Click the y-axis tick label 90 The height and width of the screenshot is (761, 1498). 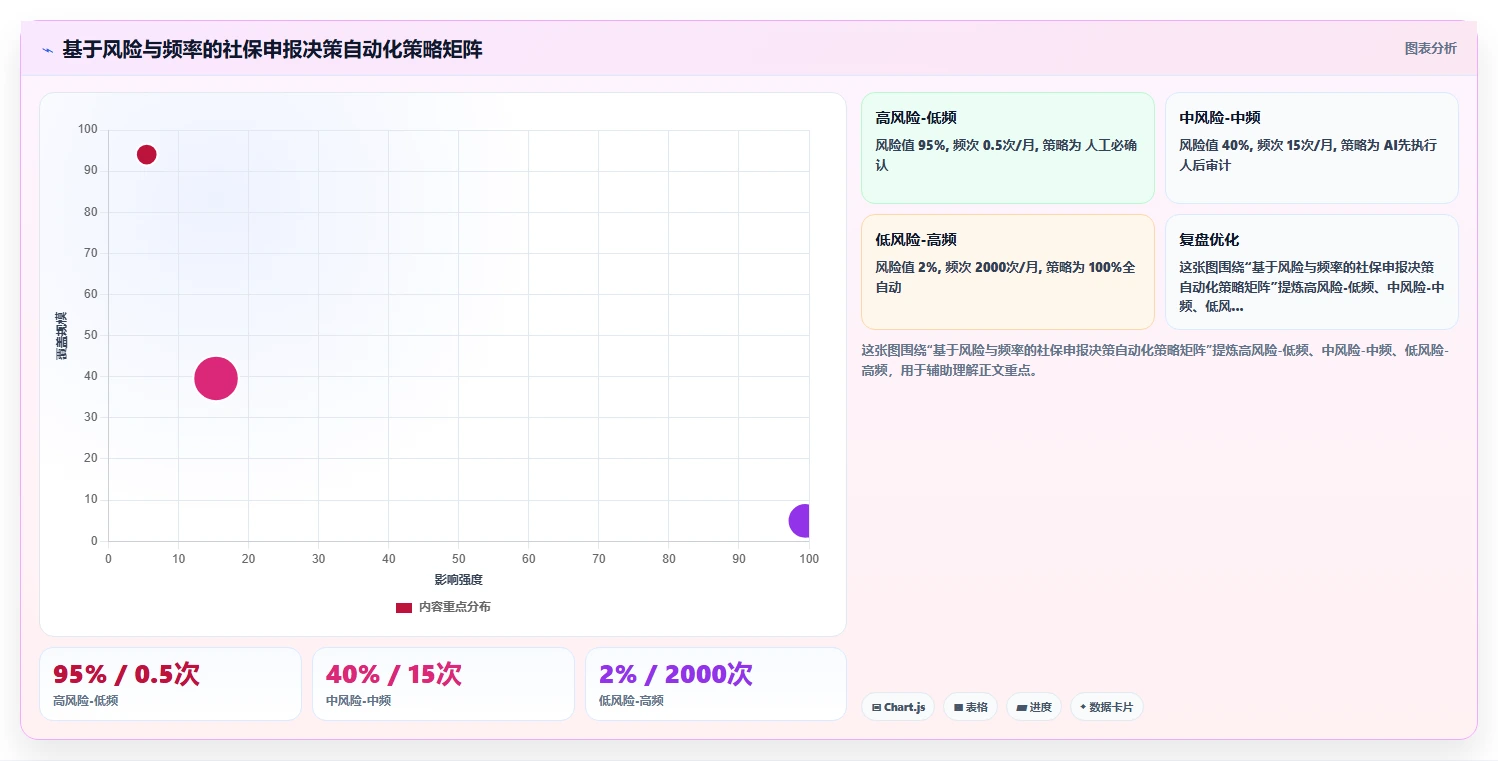[x=91, y=171]
